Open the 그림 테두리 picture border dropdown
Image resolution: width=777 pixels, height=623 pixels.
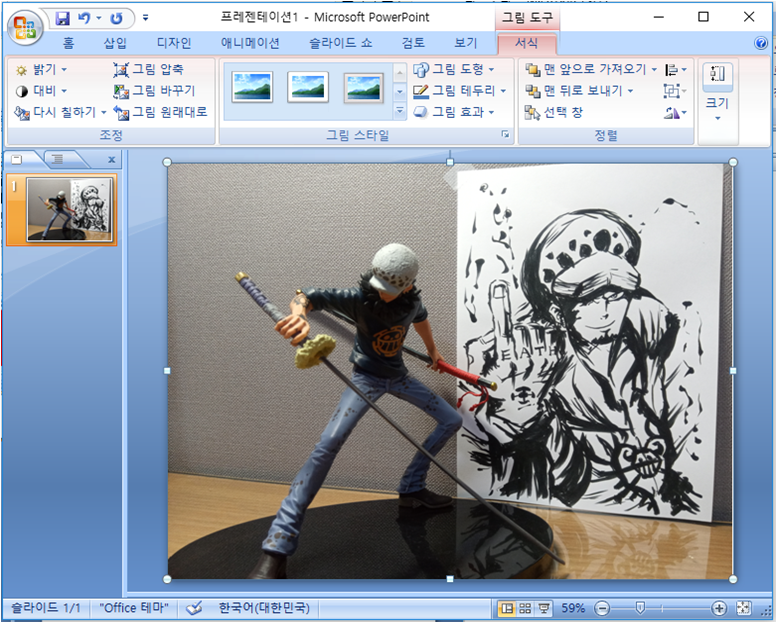pos(459,91)
